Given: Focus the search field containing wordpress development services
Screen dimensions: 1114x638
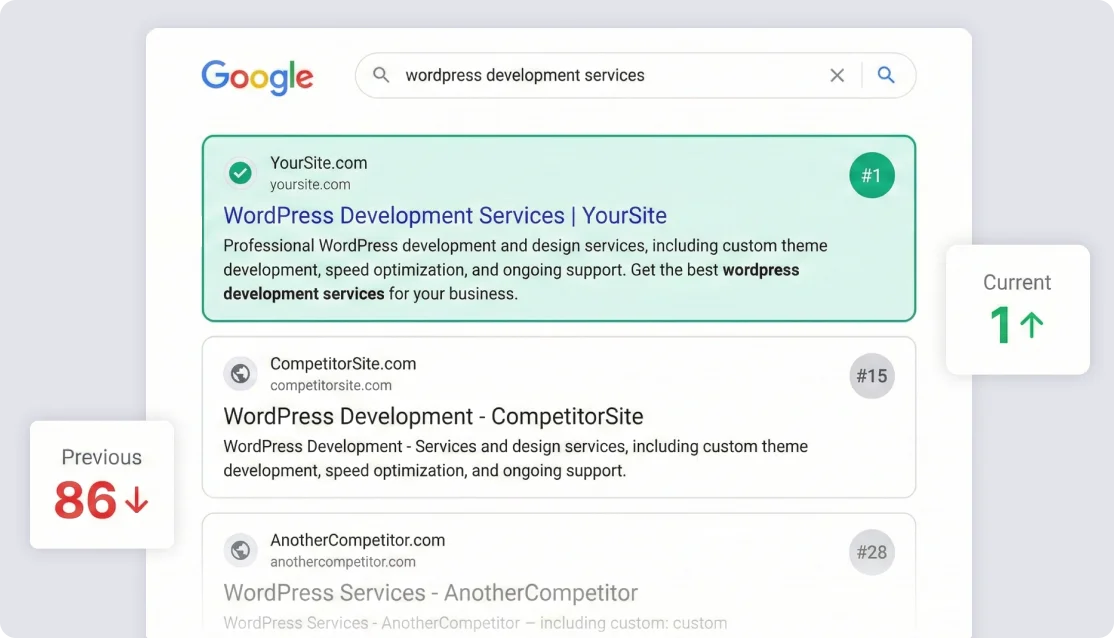Looking at the screenshot, I should click(635, 75).
